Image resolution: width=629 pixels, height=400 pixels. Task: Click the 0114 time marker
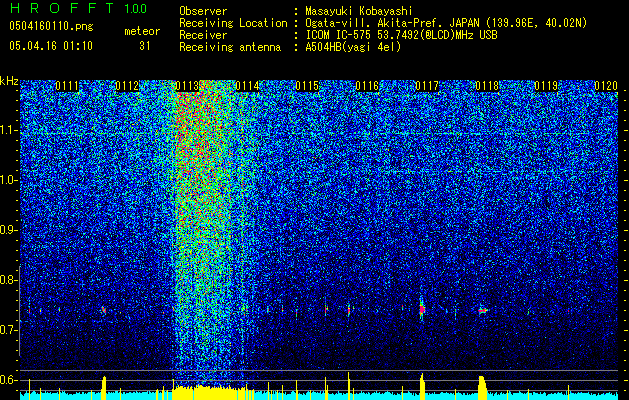click(x=247, y=86)
